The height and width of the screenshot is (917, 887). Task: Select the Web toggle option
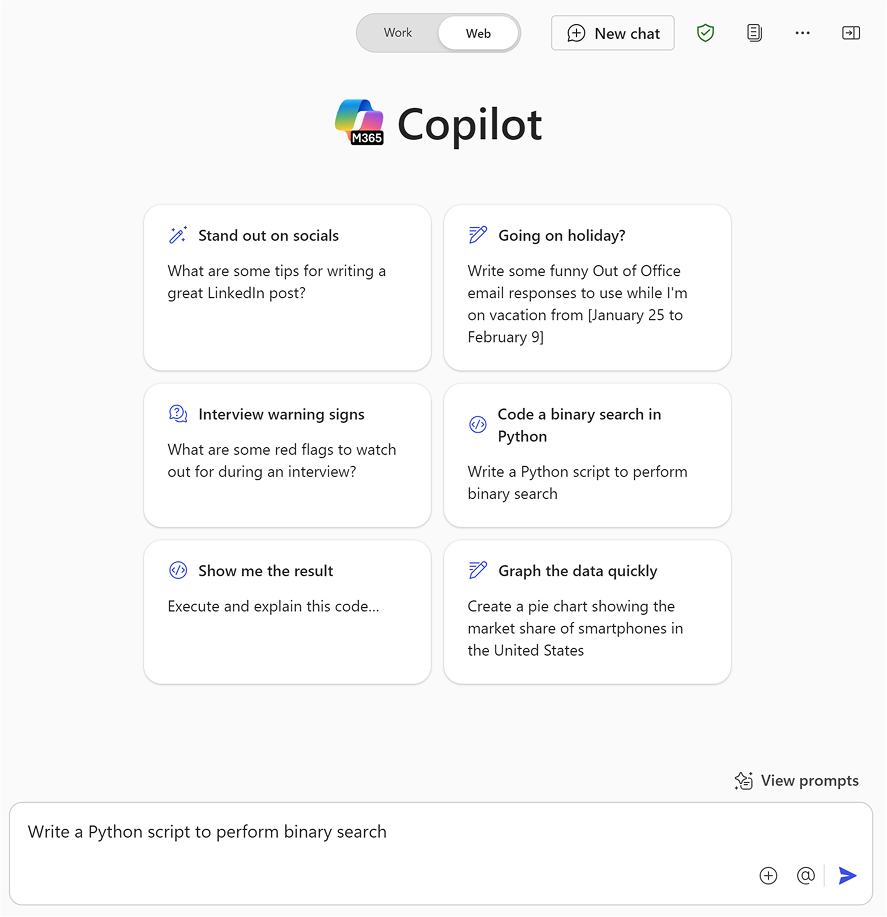478,33
